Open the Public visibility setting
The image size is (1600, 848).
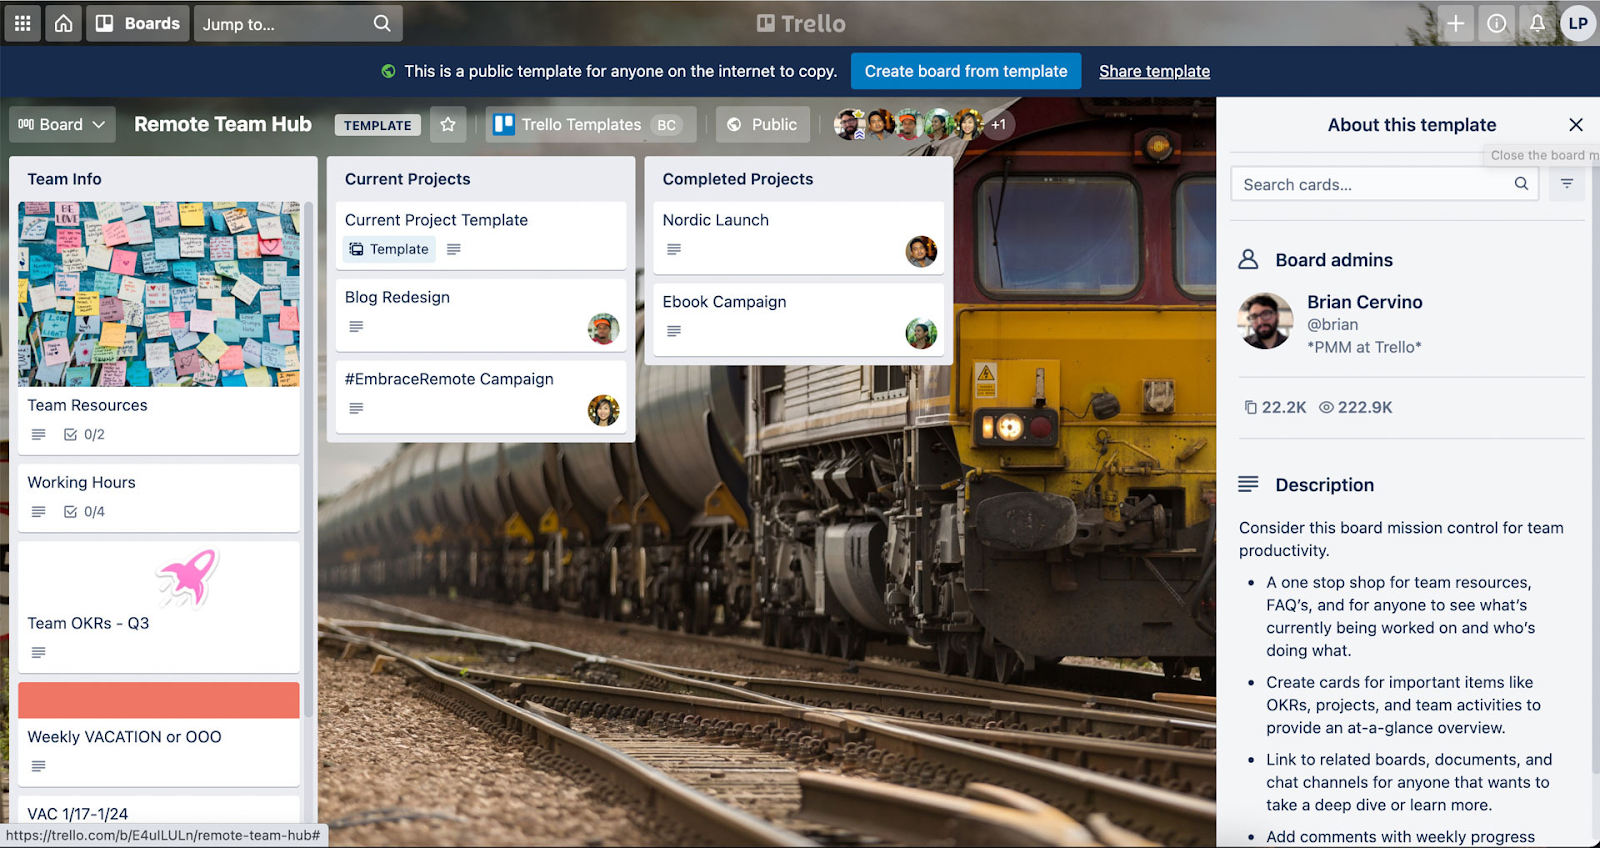pyautogui.click(x=762, y=124)
